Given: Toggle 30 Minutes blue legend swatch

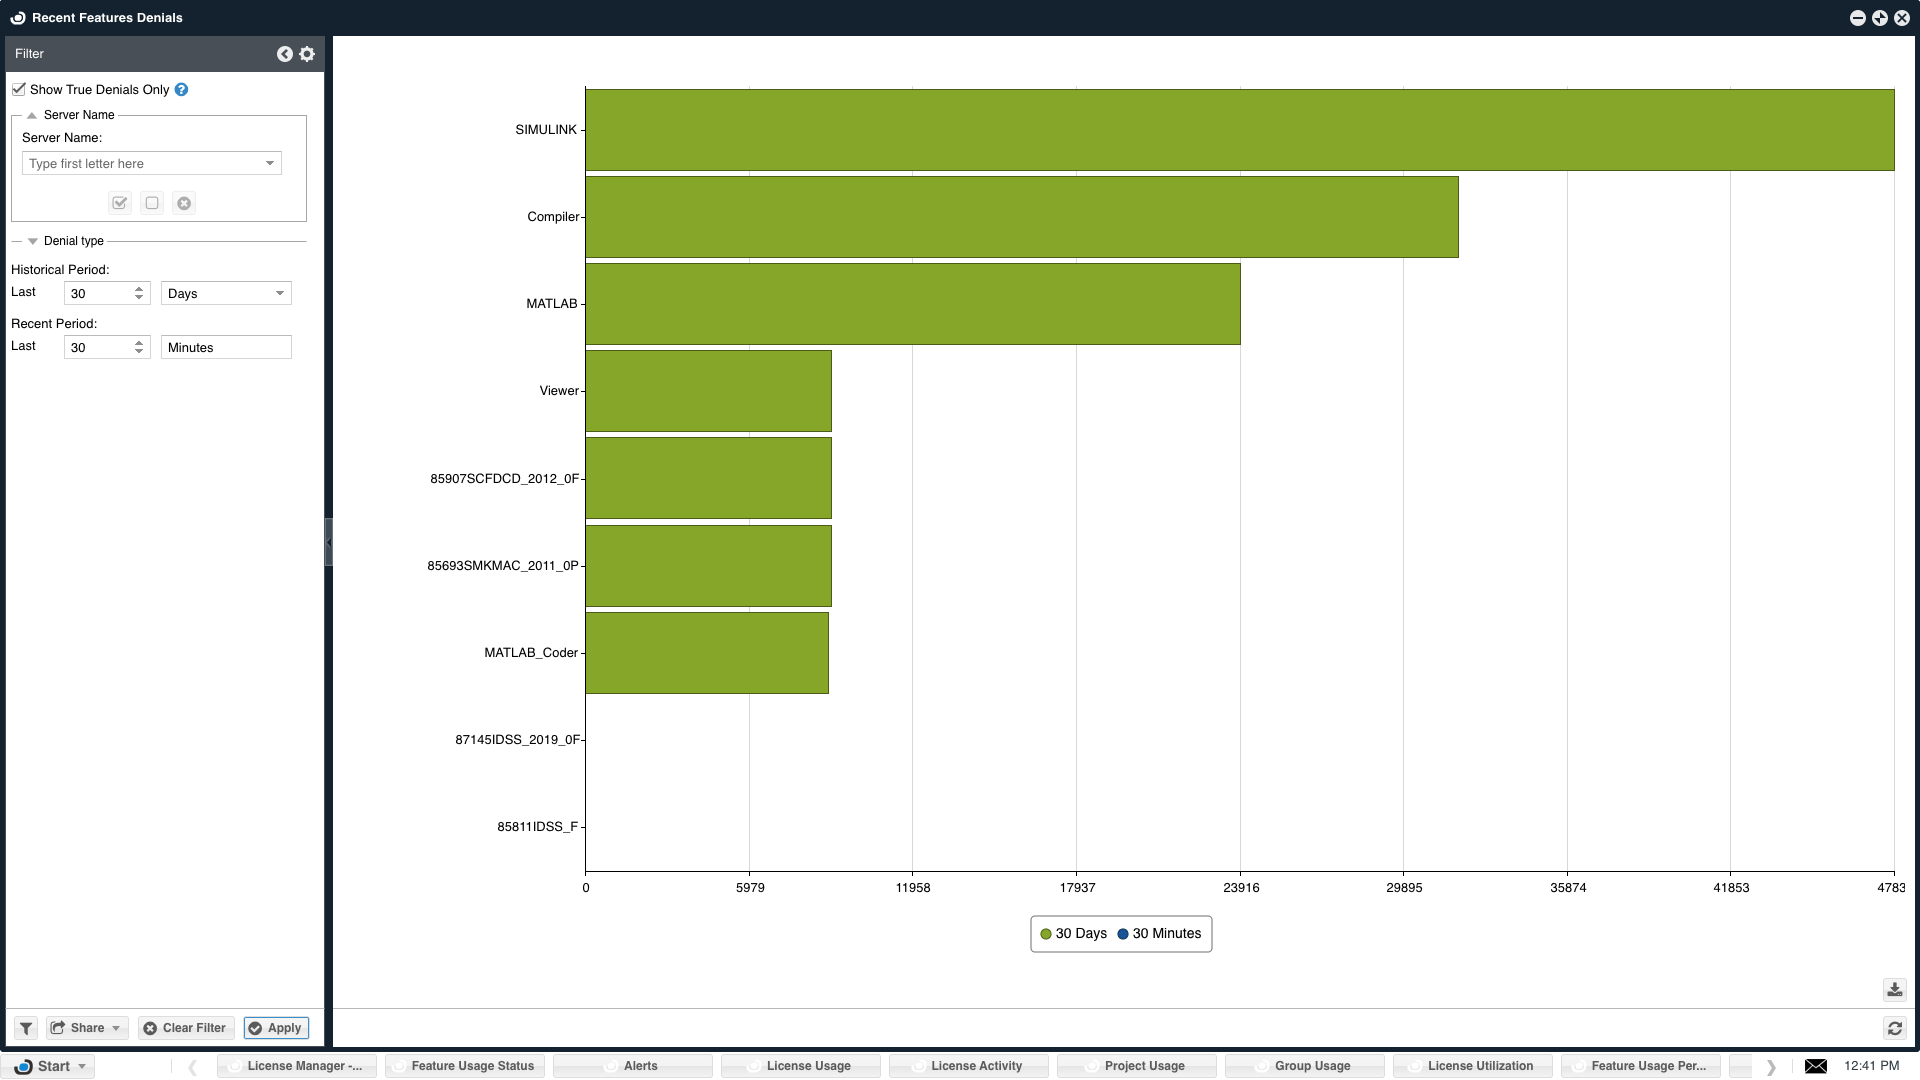Looking at the screenshot, I should point(1123,934).
